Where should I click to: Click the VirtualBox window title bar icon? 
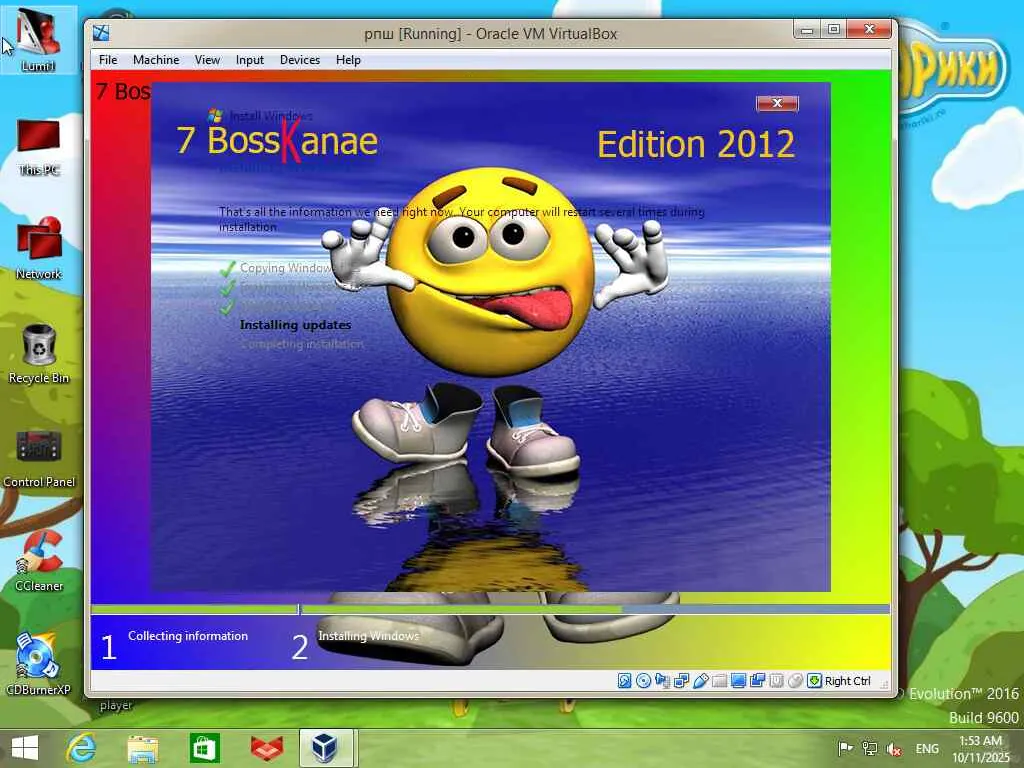[101, 33]
